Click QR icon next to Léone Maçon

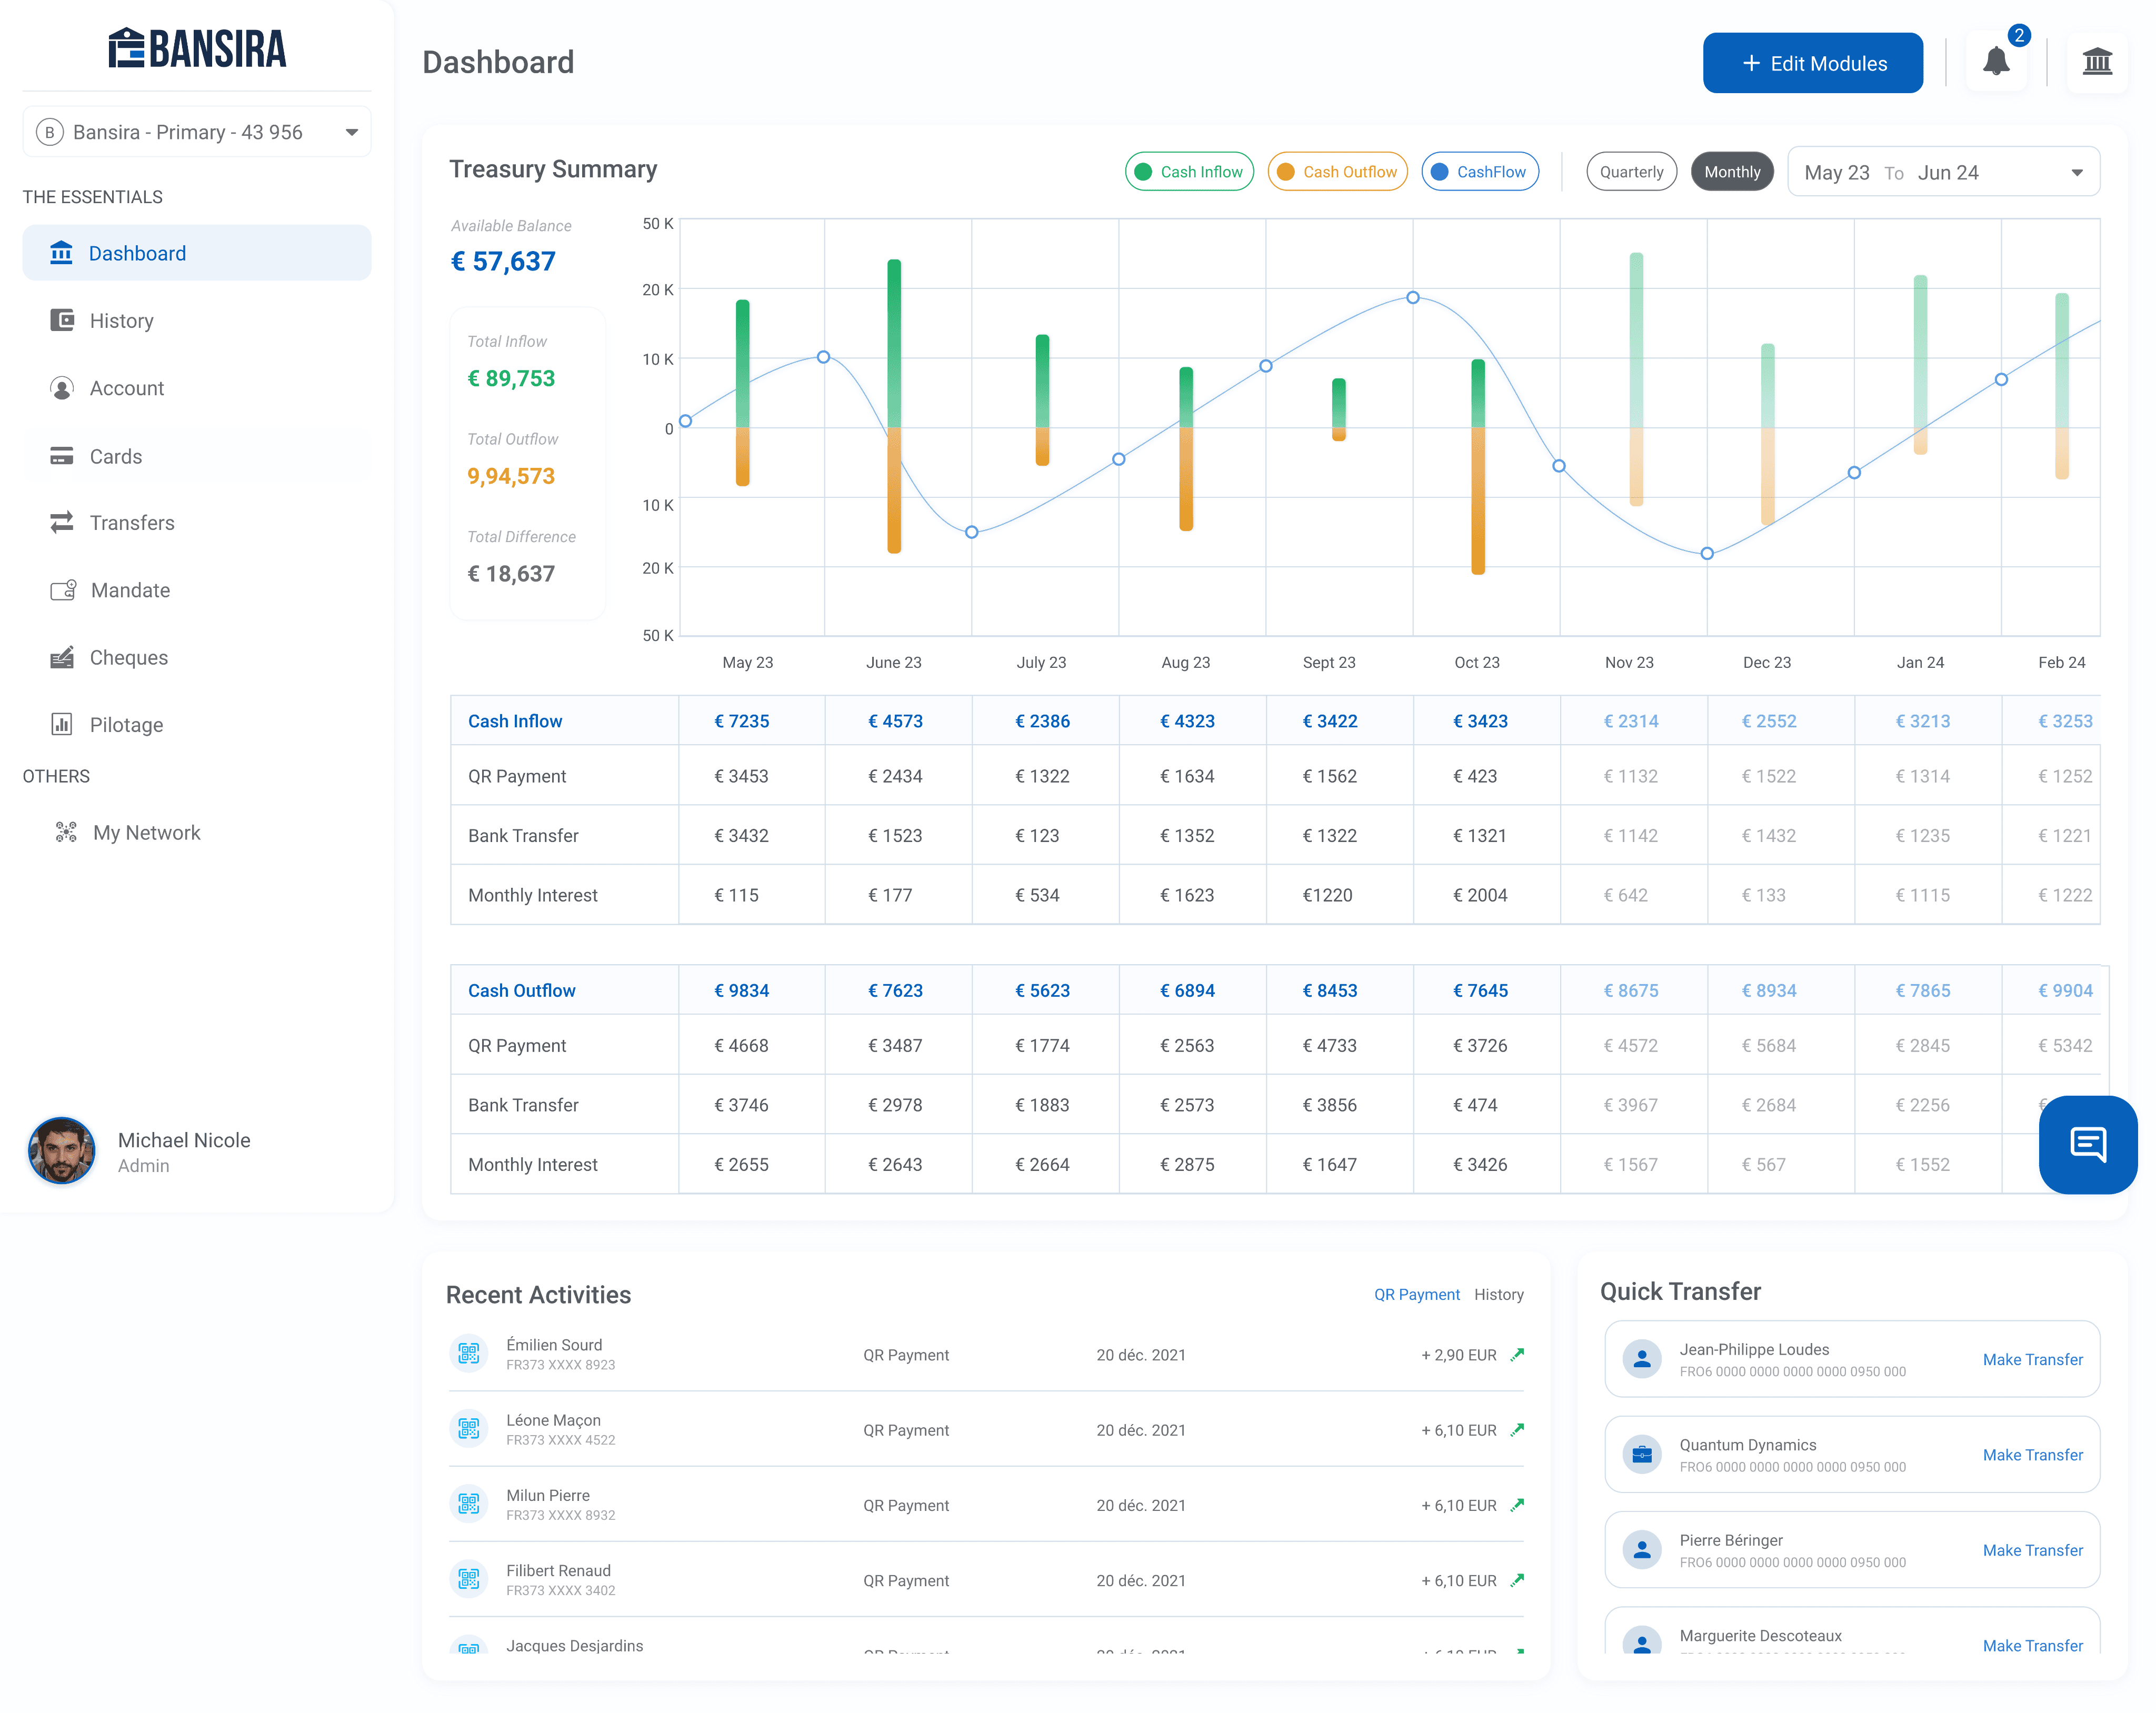coord(468,1428)
